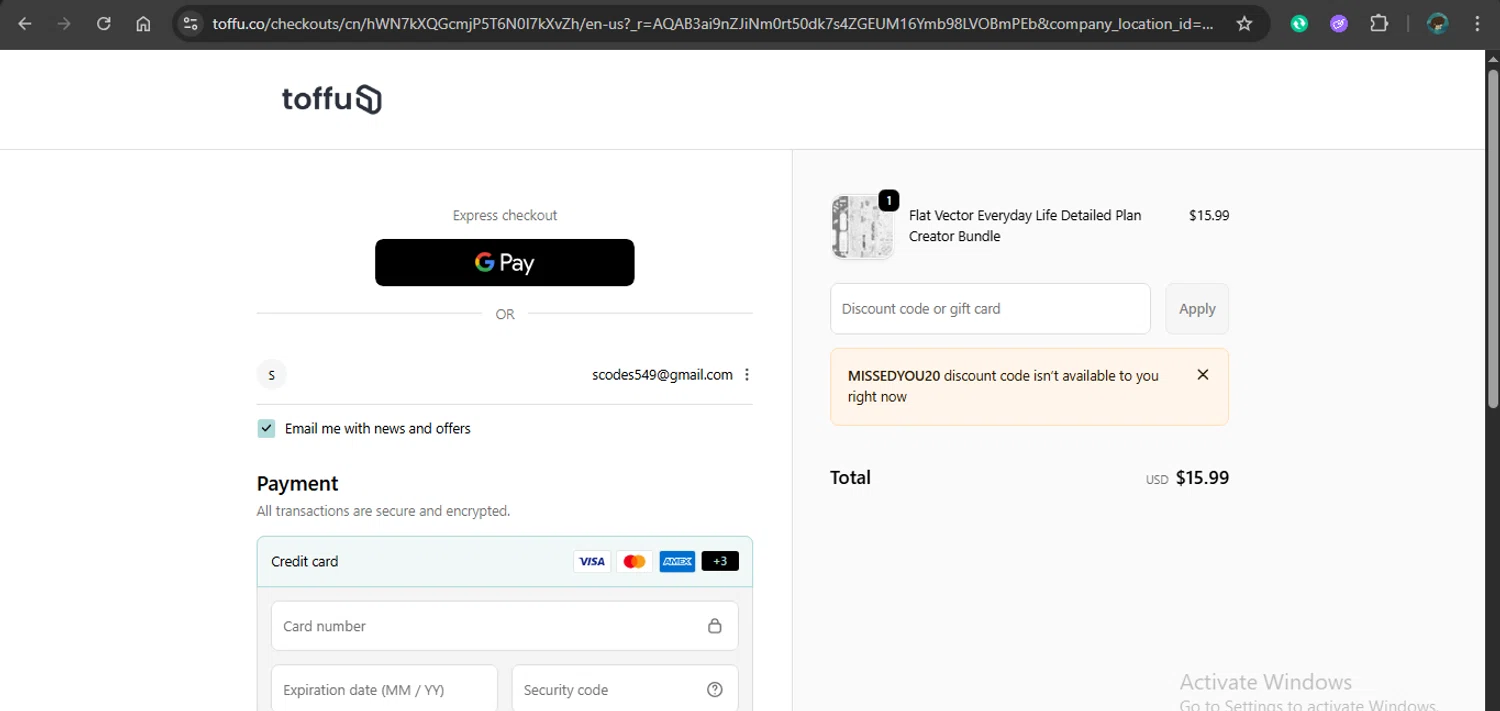Click the Mastercard icon
Screen dimensions: 1500x711
tap(634, 561)
